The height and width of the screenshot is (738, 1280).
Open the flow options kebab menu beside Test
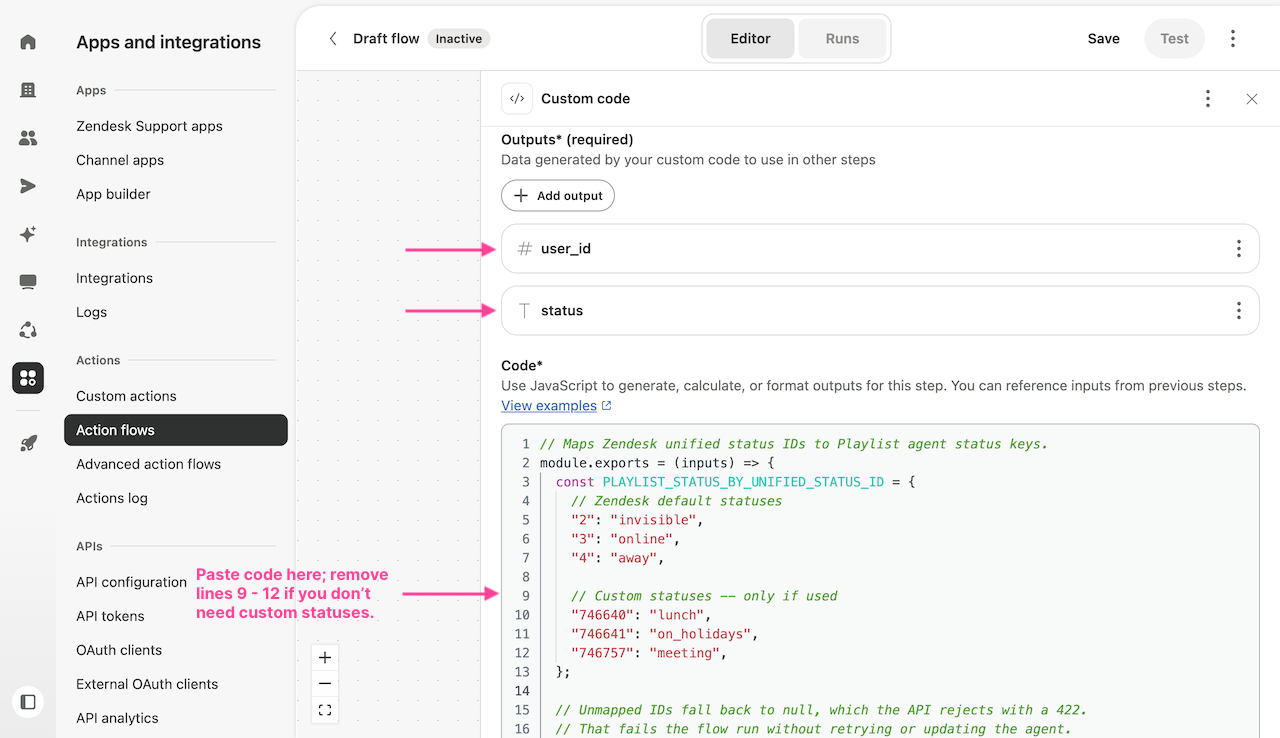click(x=1233, y=39)
